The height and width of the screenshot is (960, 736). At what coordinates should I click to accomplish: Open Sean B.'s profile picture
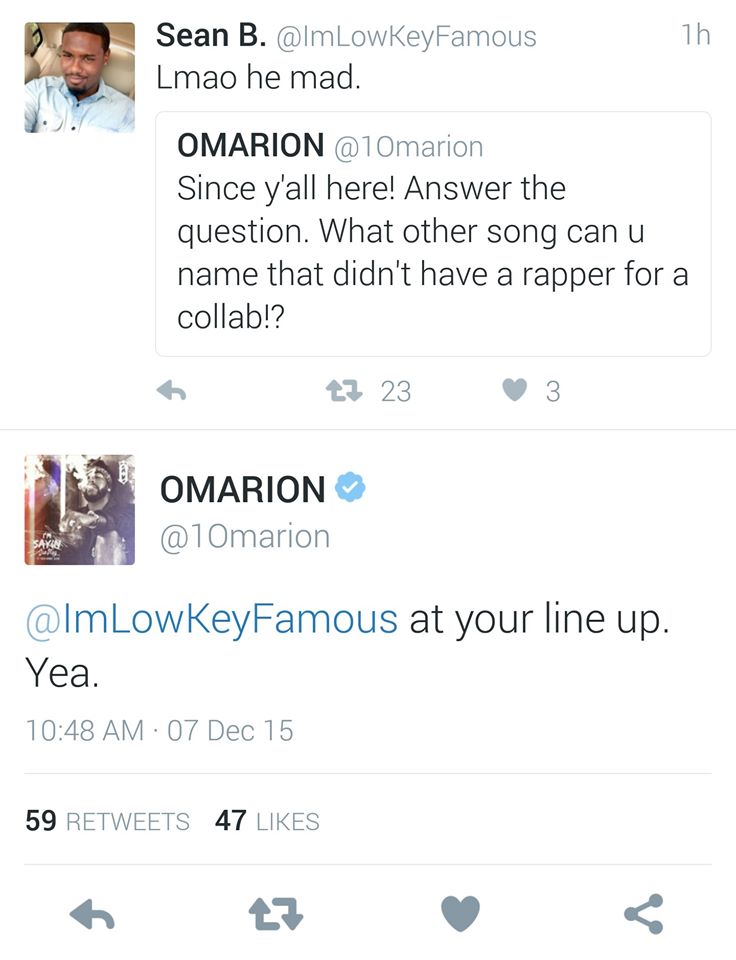click(x=80, y=77)
